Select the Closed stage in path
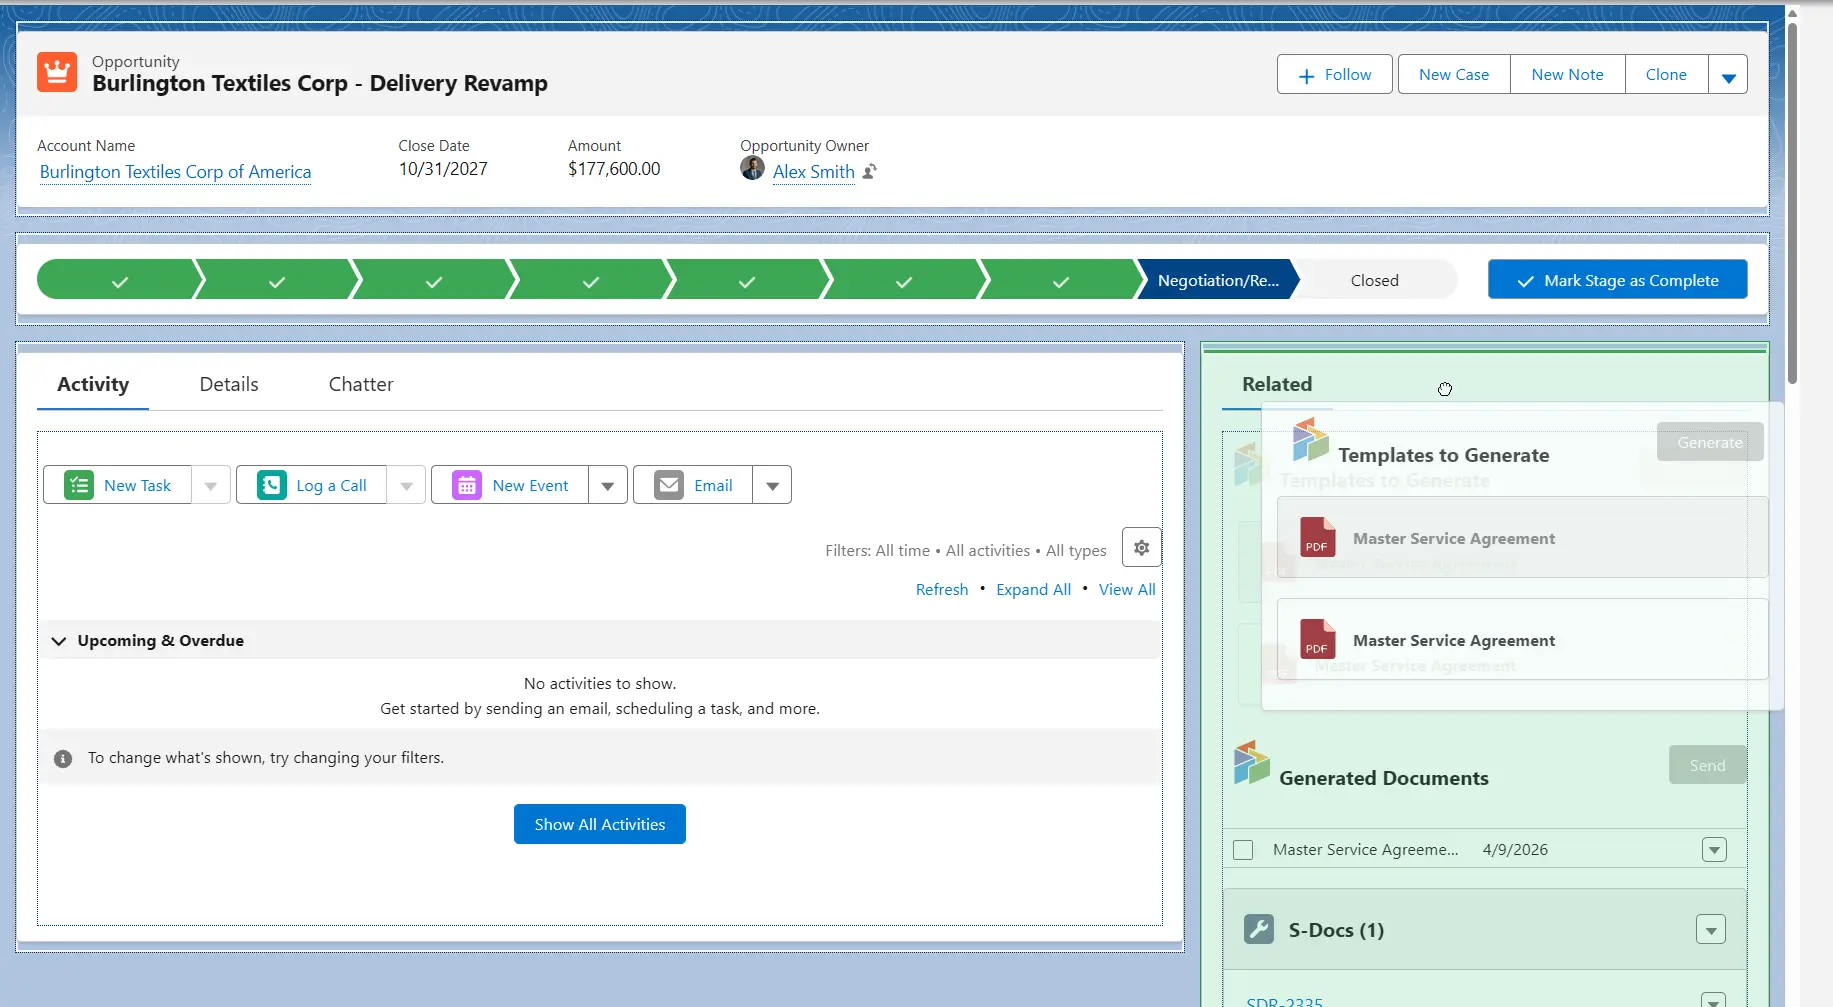Screen dimensions: 1833x1007 tap(1374, 280)
